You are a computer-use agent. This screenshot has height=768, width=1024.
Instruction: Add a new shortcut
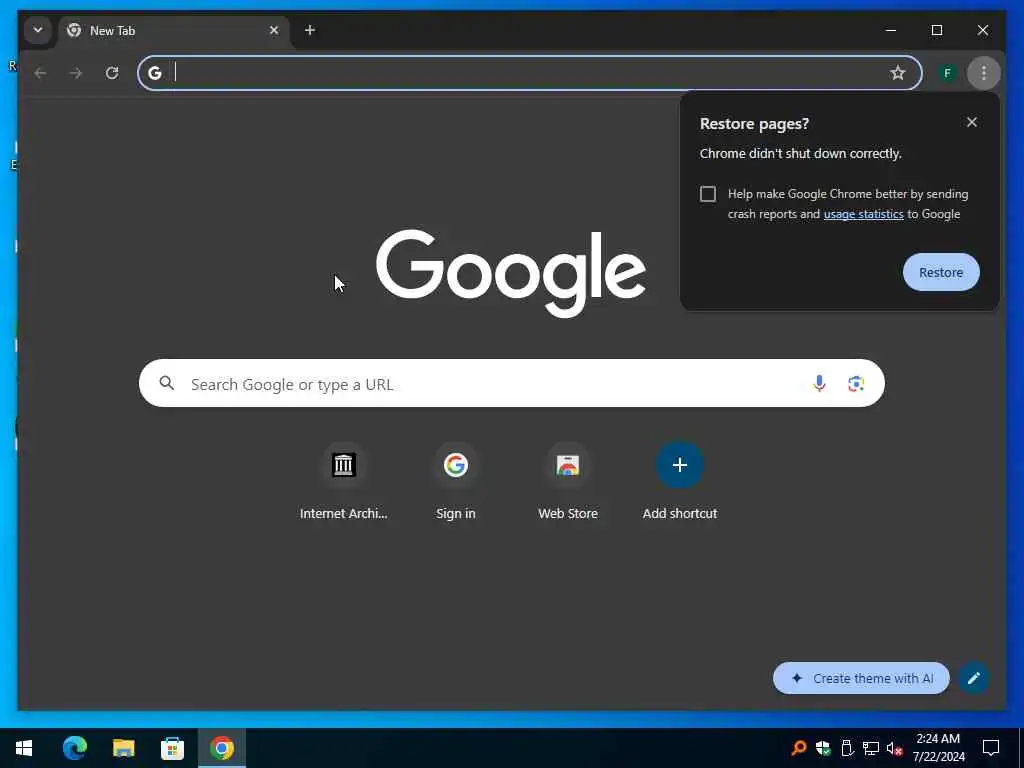point(680,481)
